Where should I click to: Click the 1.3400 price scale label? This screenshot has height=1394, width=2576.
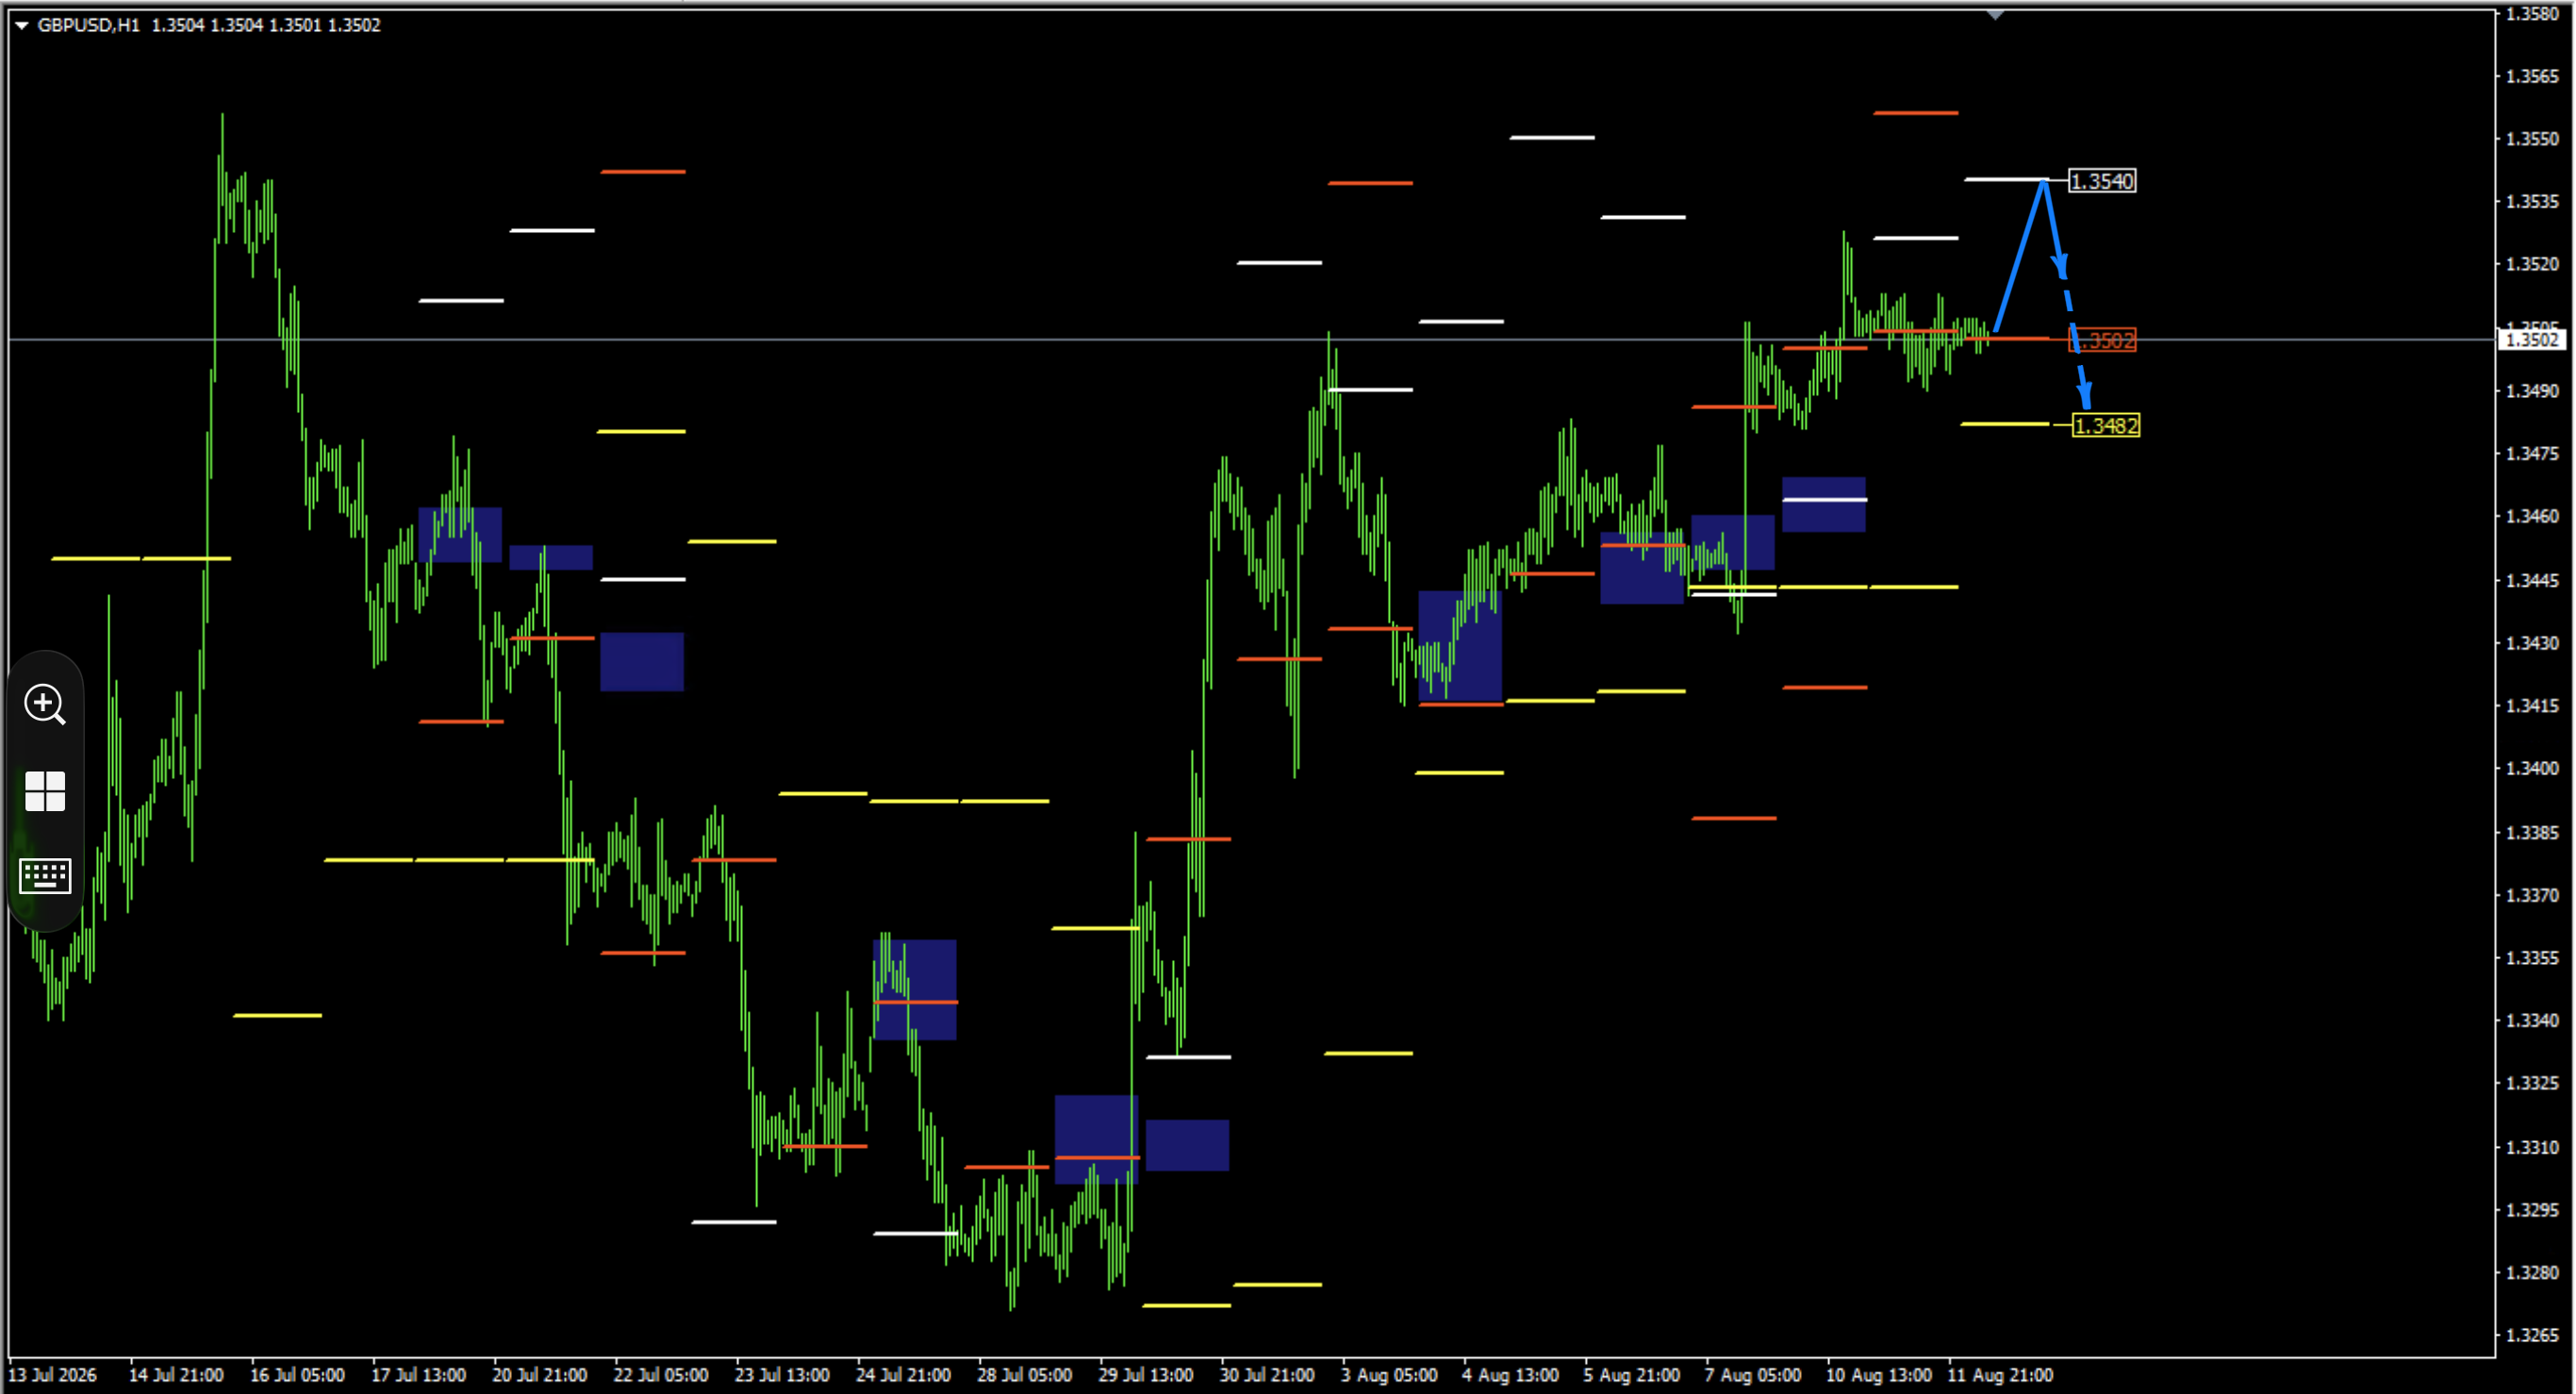[2532, 769]
